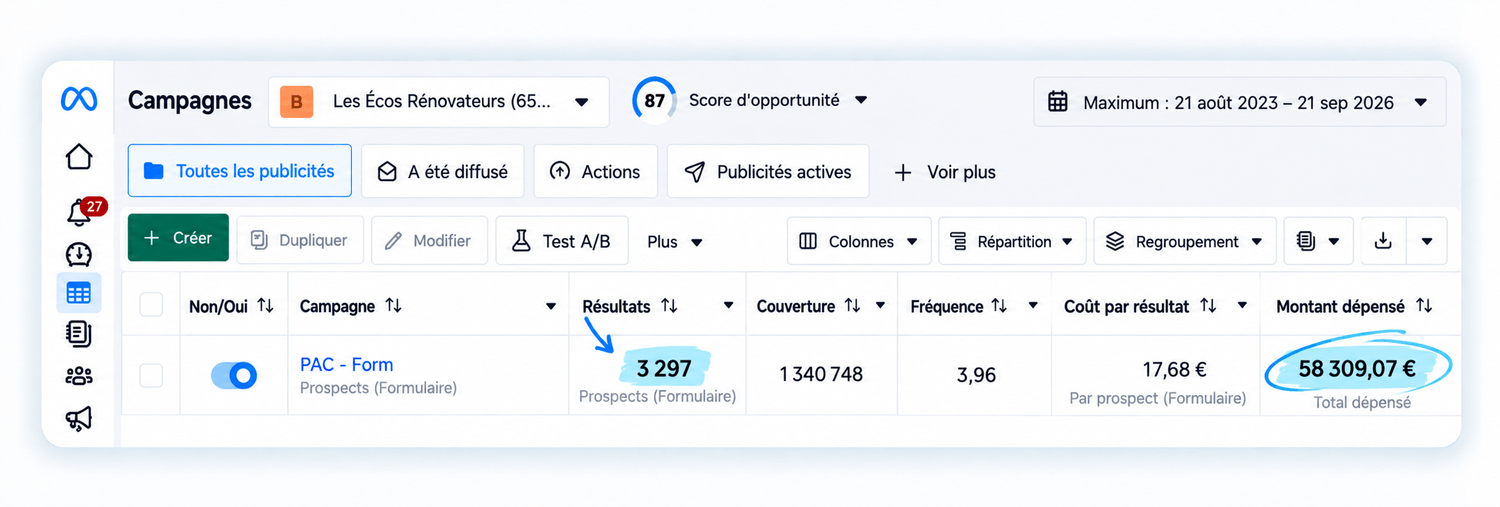Click Total dépensé label
The height and width of the screenshot is (507, 1500).
1362,402
